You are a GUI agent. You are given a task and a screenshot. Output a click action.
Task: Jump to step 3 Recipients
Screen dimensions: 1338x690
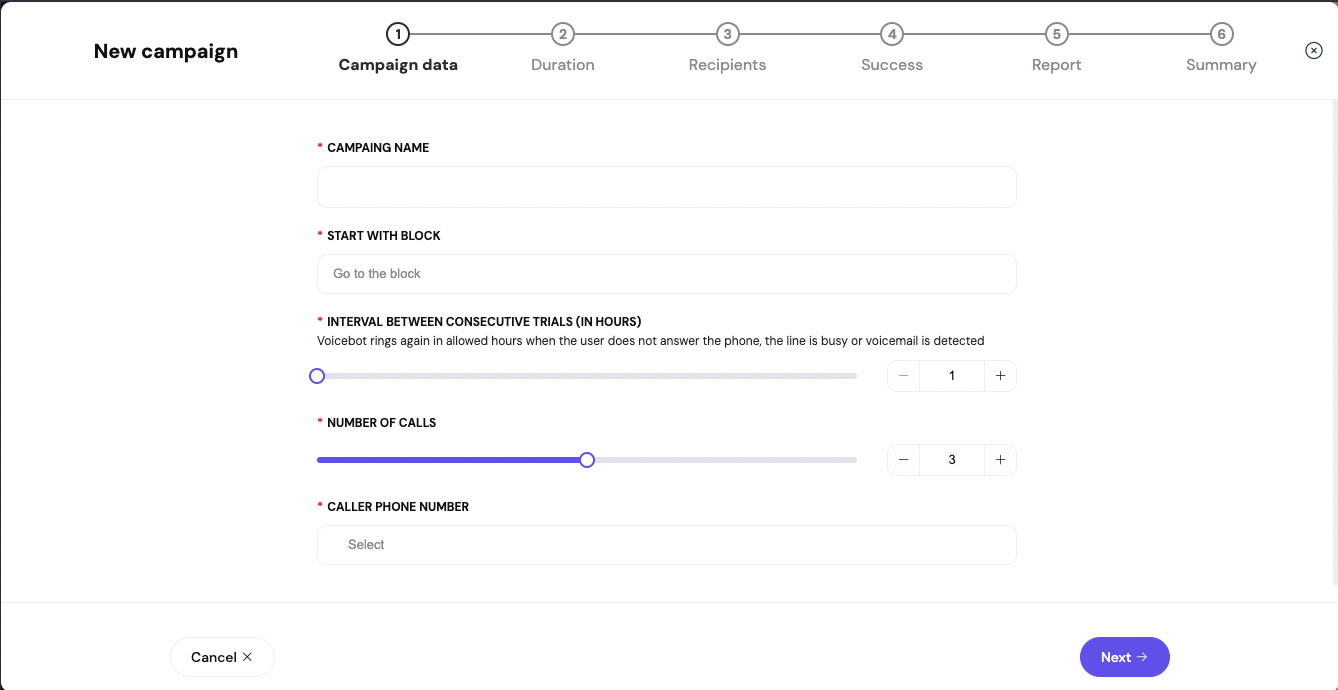coord(727,35)
